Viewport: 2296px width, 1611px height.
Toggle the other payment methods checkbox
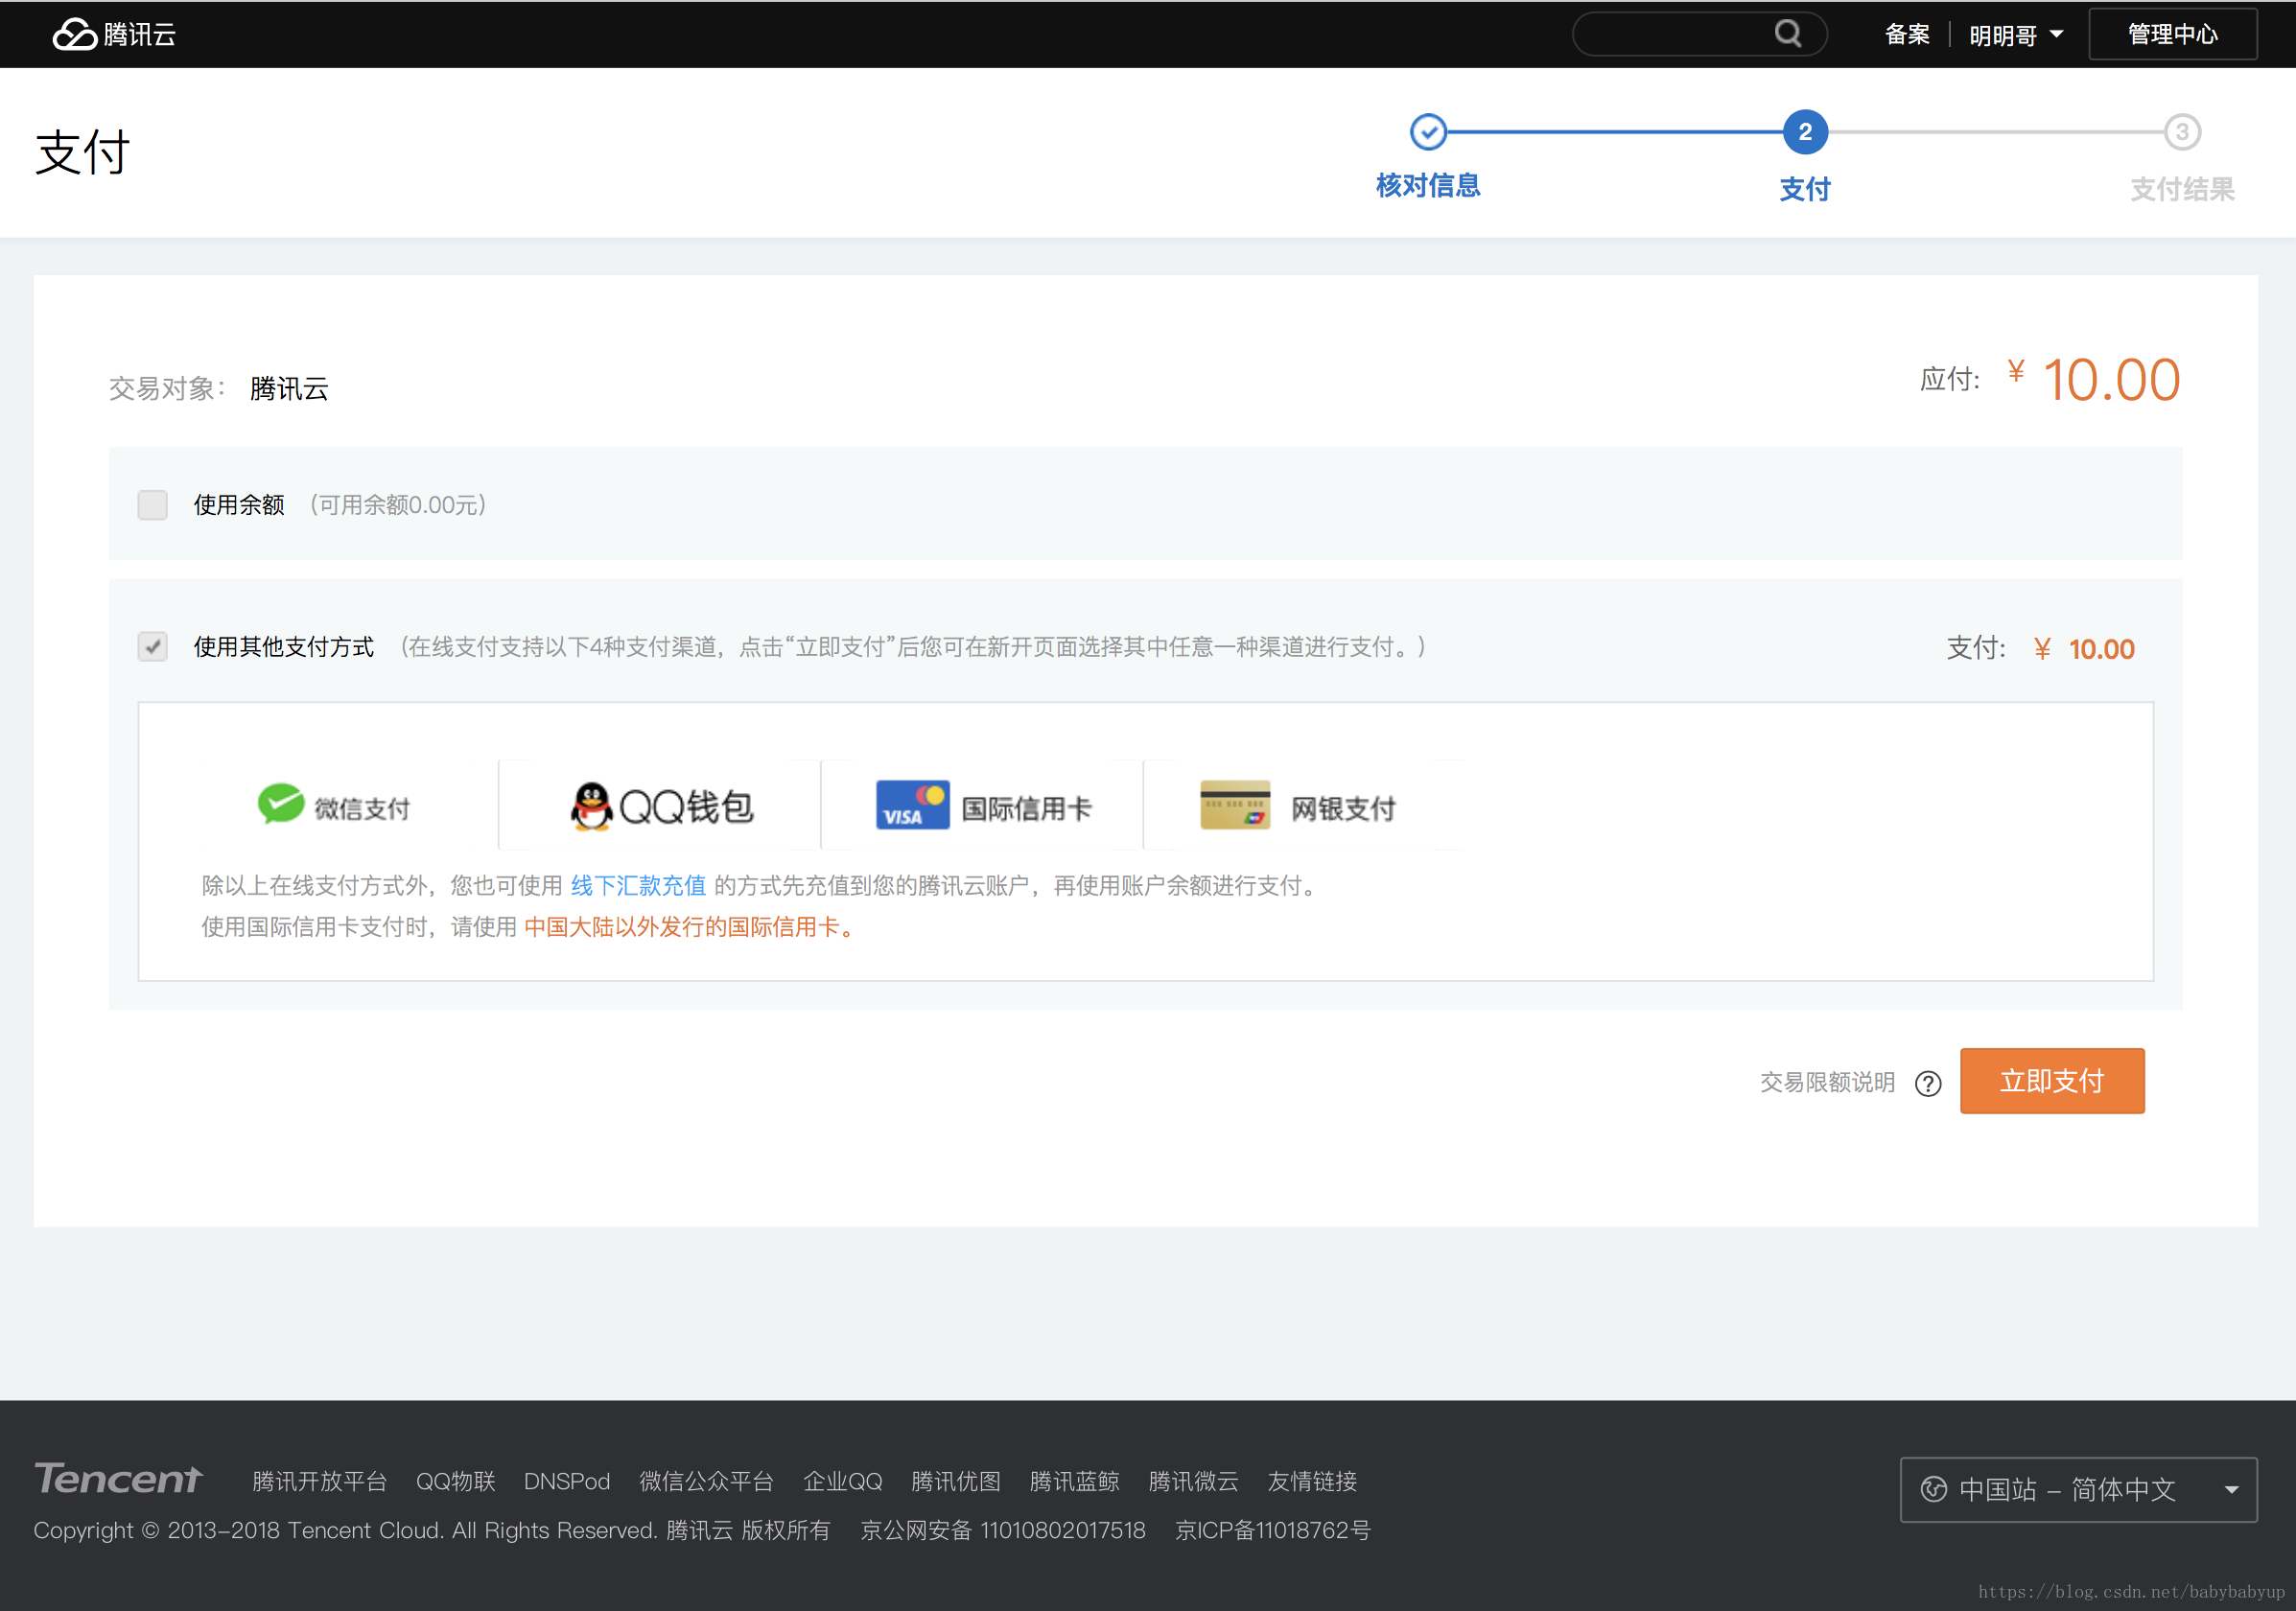pos(152,647)
